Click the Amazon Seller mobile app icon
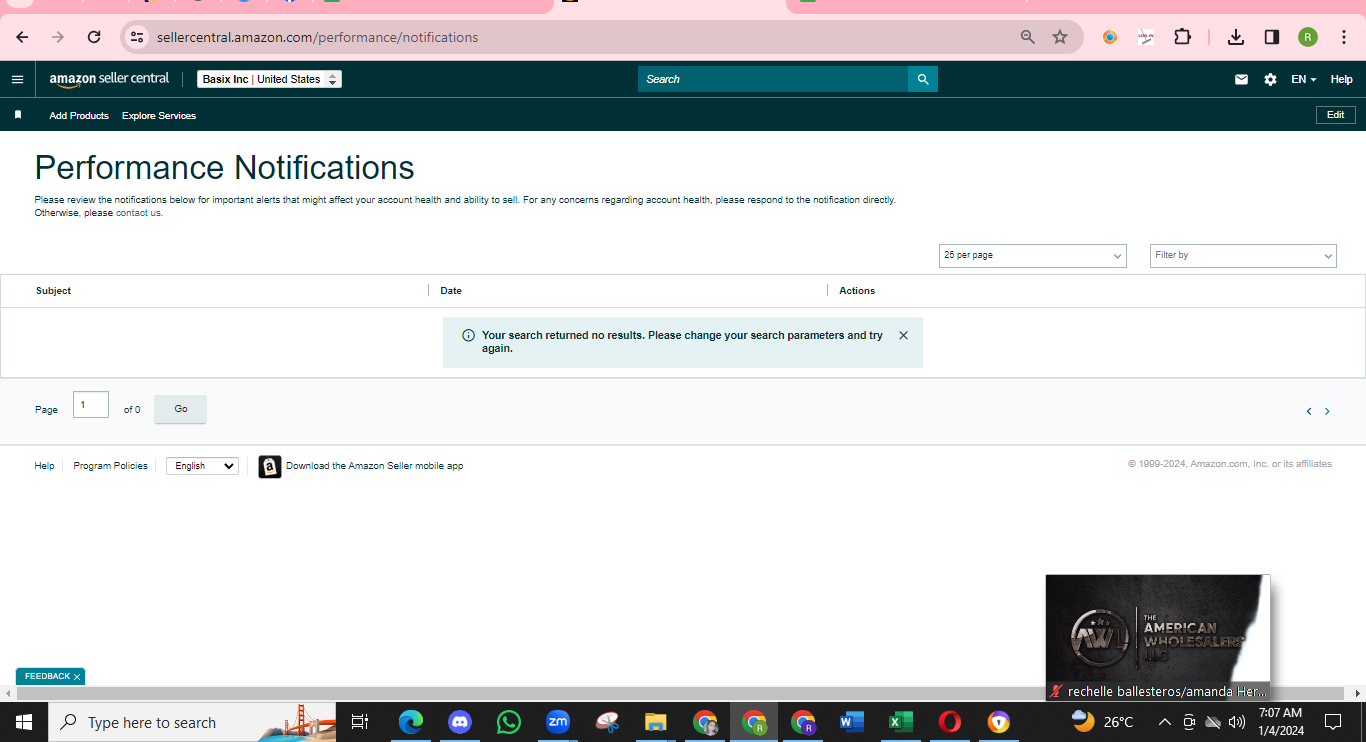The width and height of the screenshot is (1366, 742). click(x=270, y=467)
